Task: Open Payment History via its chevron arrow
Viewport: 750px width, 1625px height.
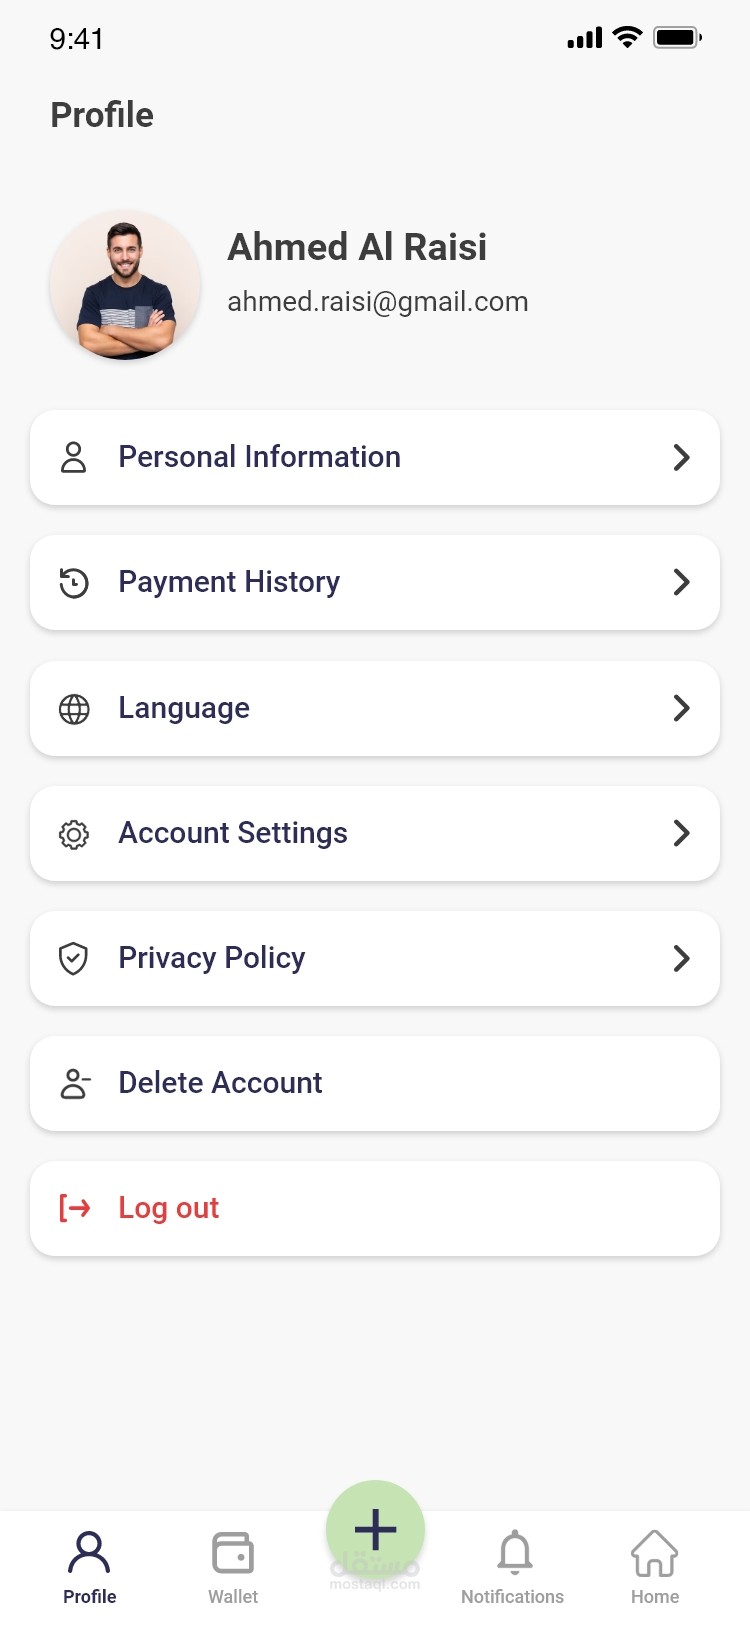Action: (682, 582)
